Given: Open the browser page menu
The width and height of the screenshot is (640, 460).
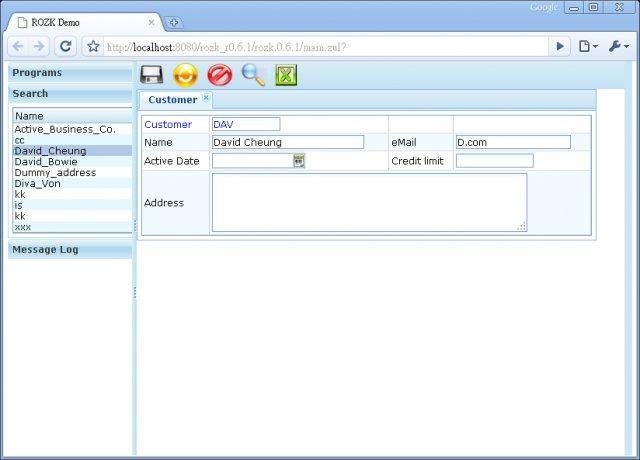Looking at the screenshot, I should click(588, 47).
